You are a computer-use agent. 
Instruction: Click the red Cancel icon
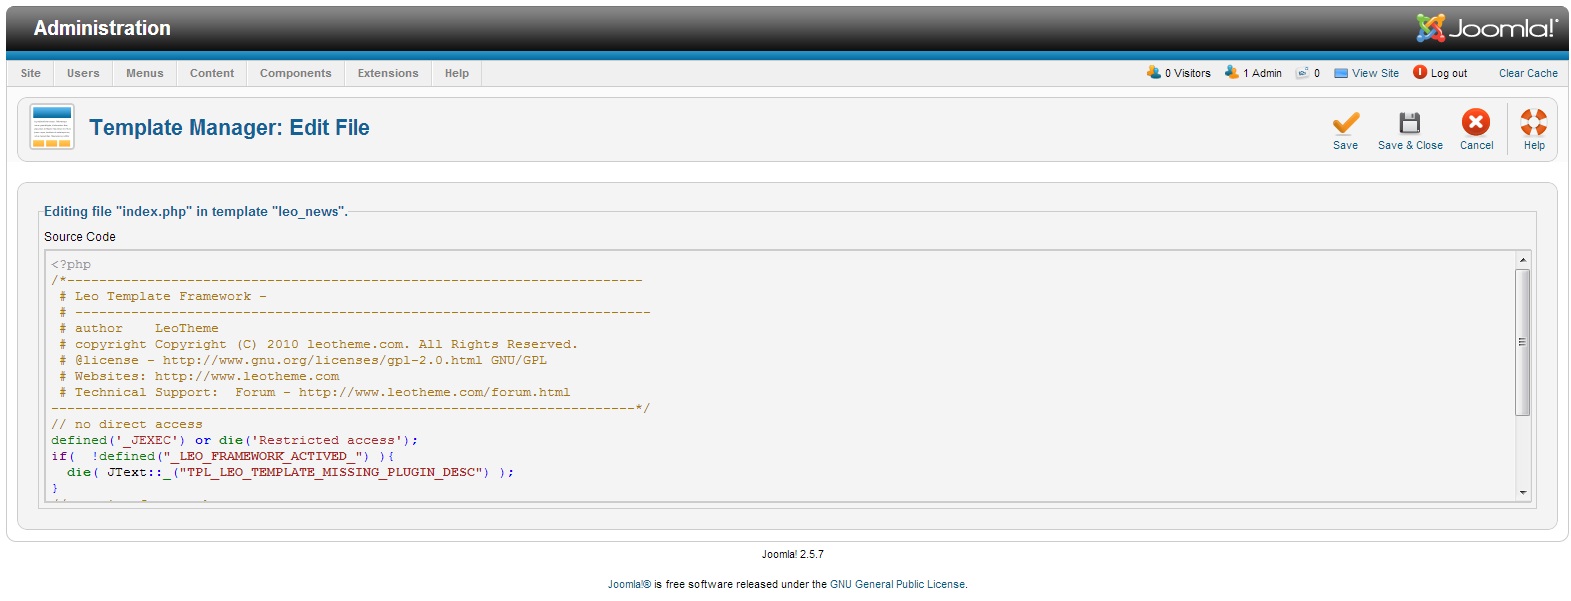pyautogui.click(x=1476, y=122)
